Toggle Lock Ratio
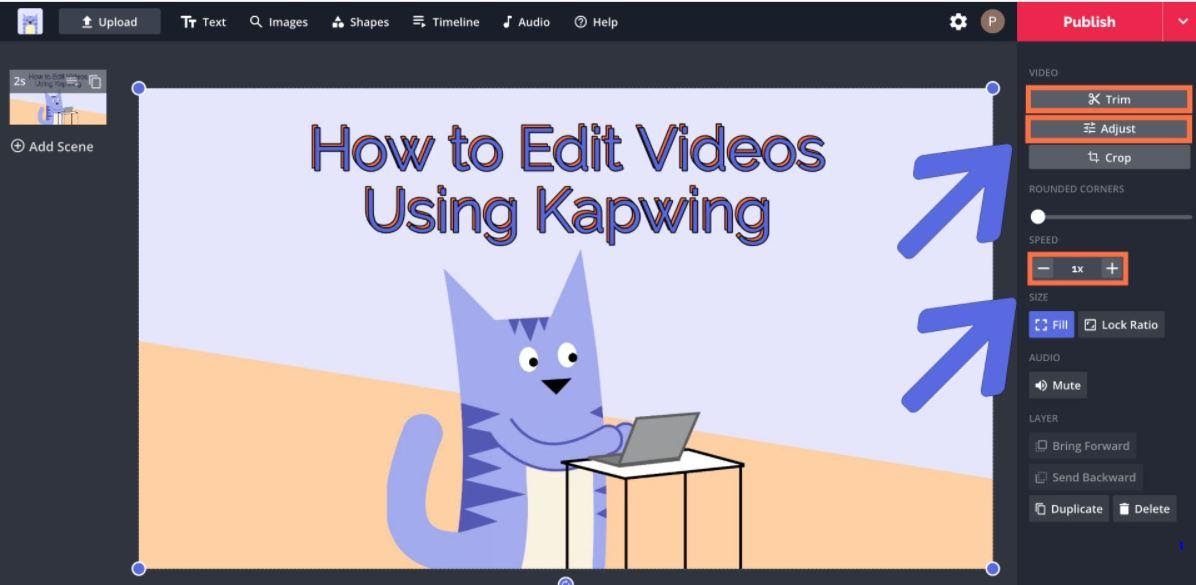Screen dimensions: 1196x585 (1121, 325)
